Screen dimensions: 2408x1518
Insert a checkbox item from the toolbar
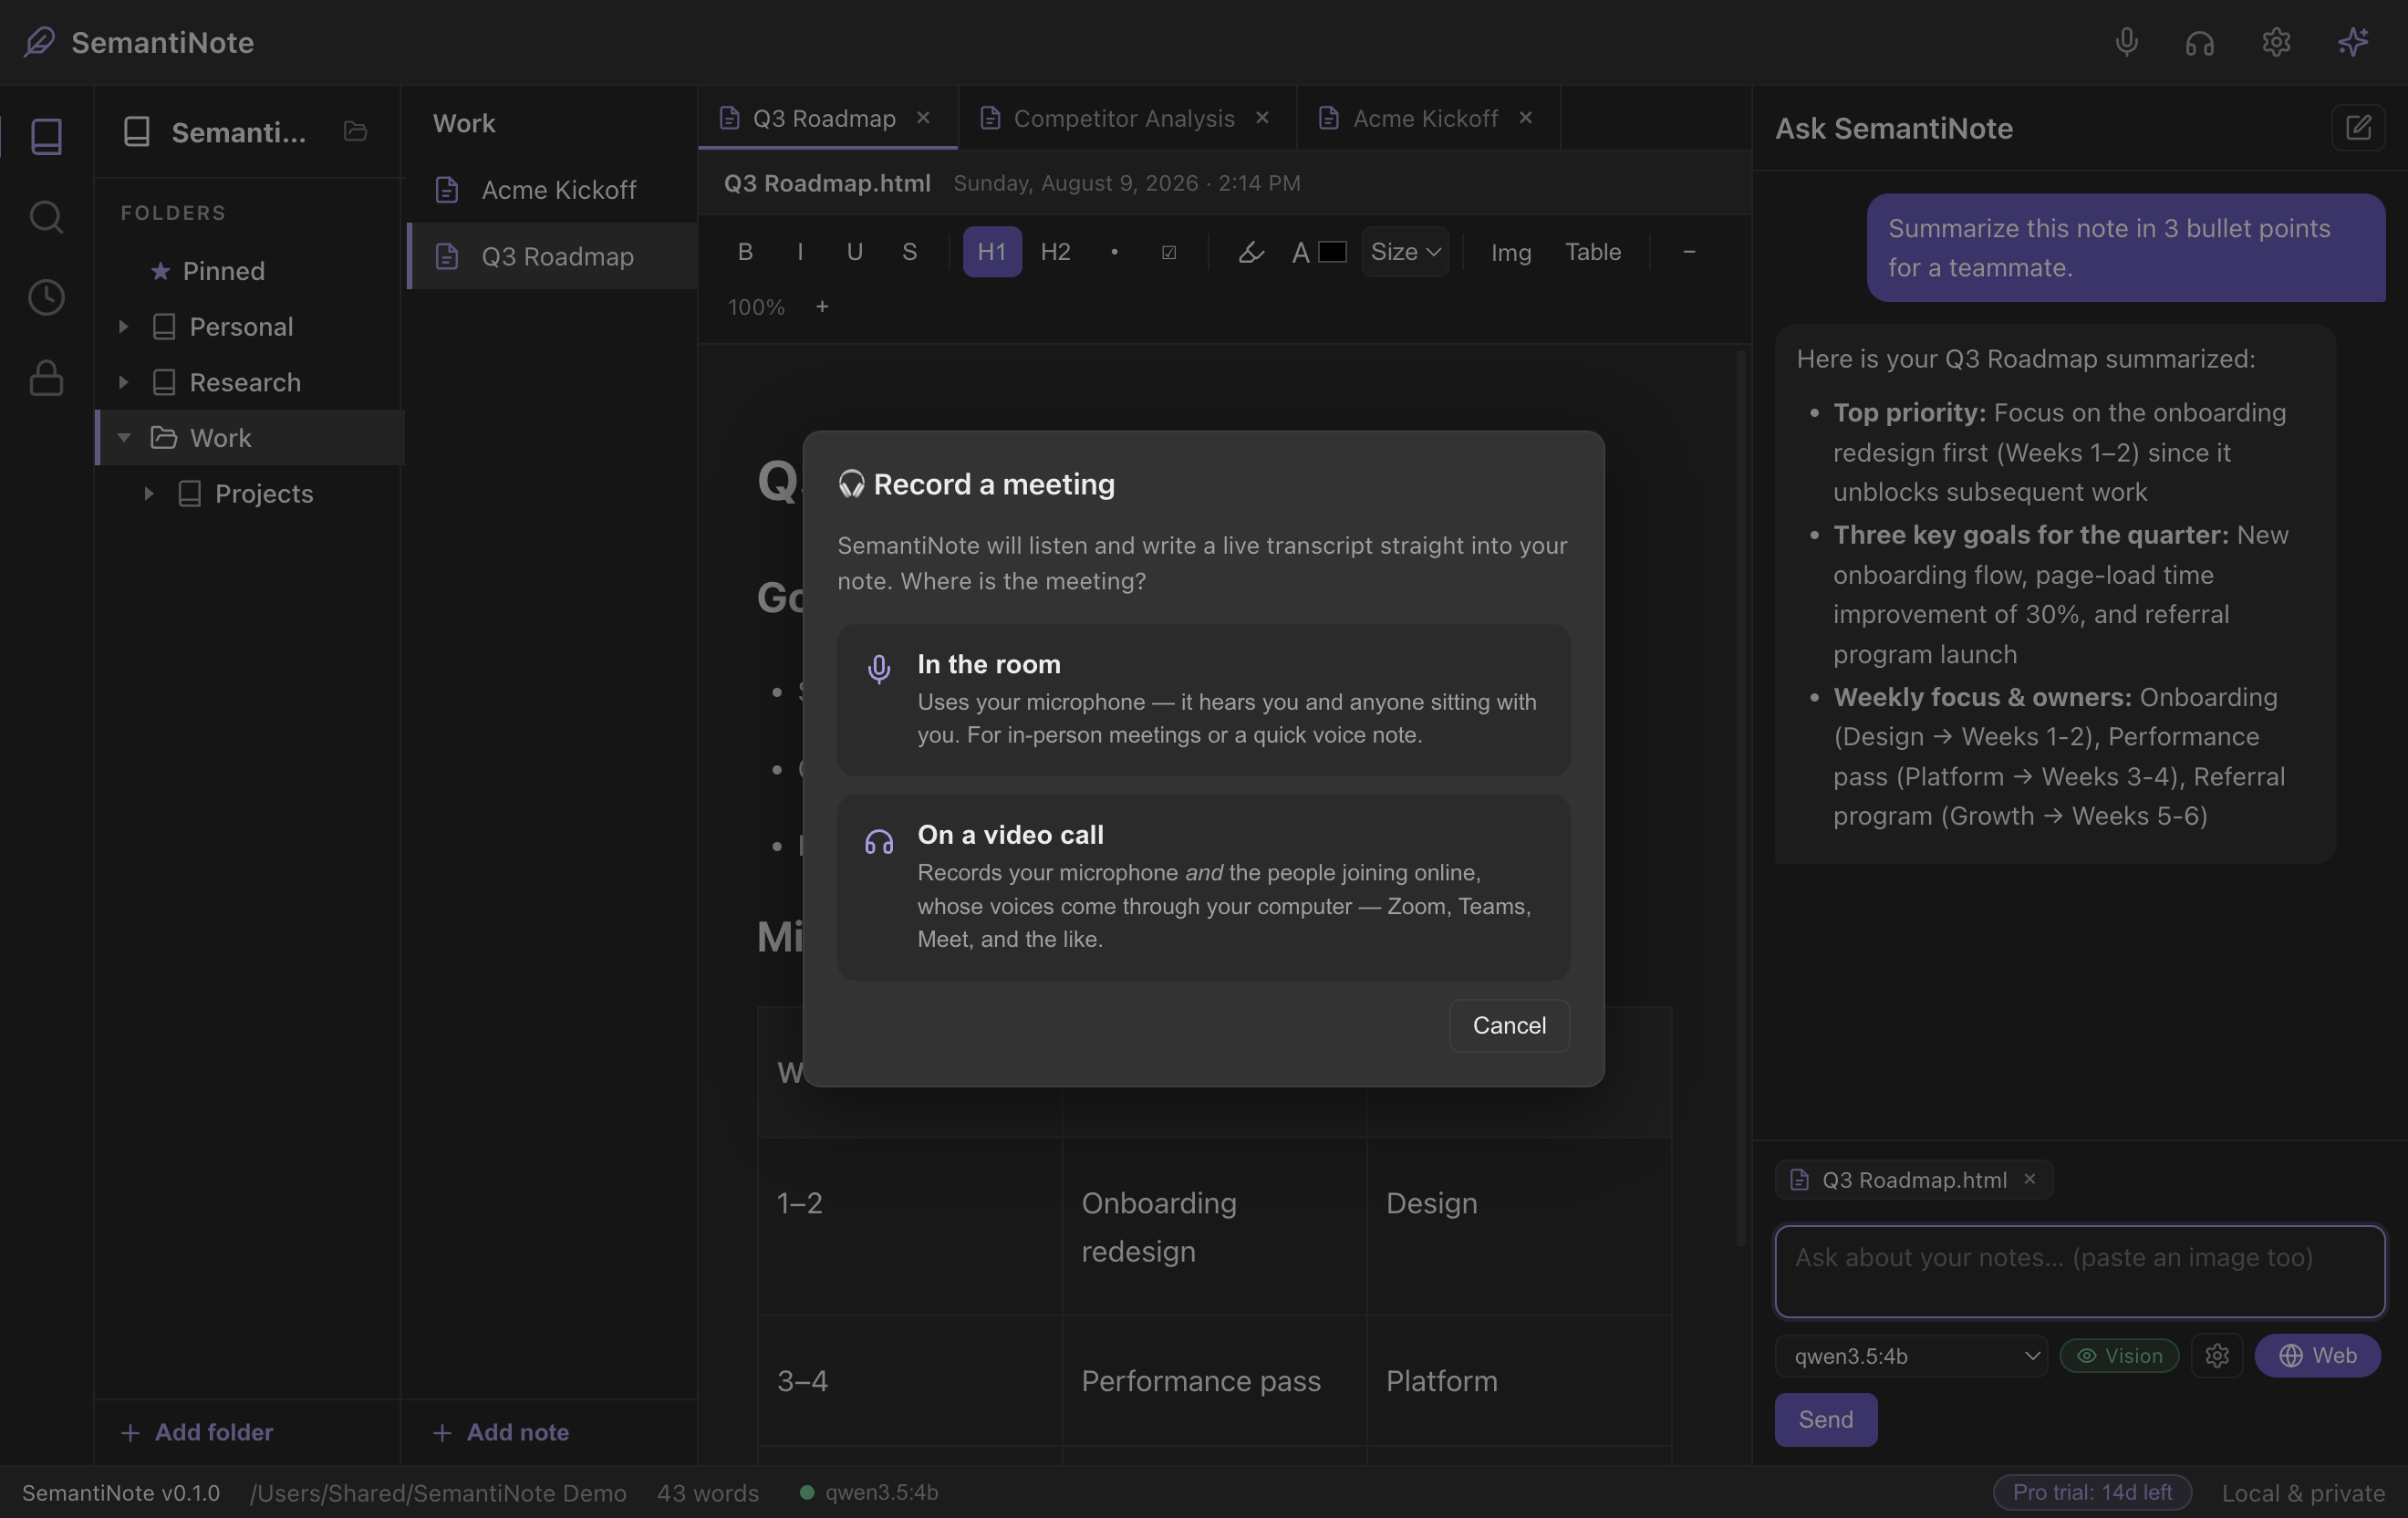click(1168, 252)
